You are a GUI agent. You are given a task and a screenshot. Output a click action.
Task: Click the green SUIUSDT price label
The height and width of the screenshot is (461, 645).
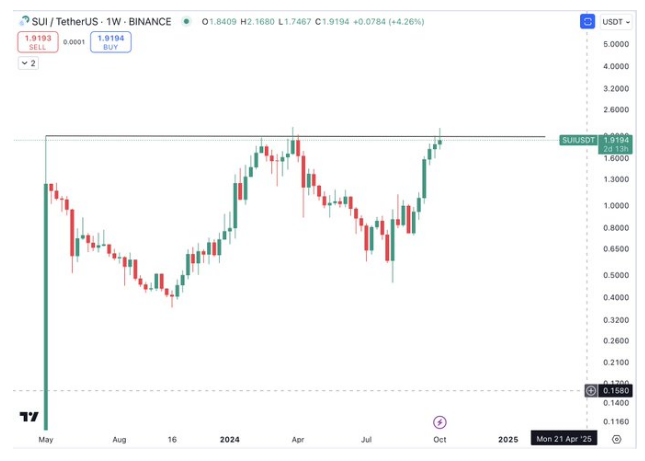coord(579,140)
